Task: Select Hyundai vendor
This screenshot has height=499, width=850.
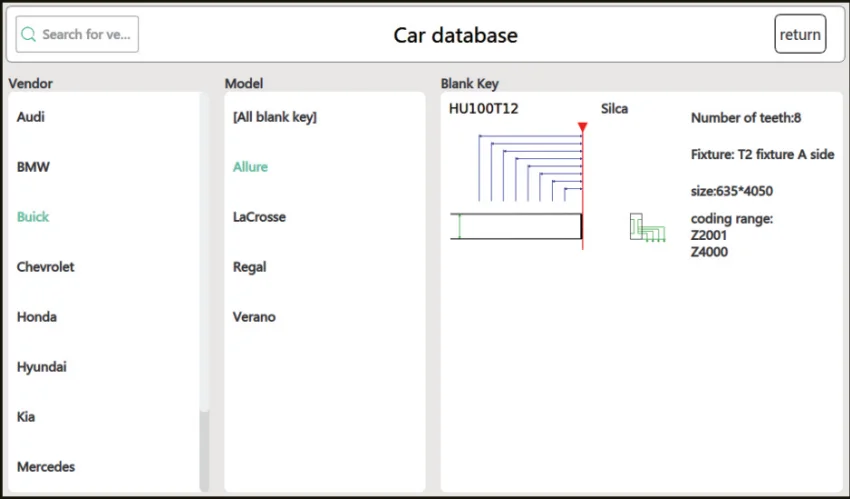Action: tap(42, 367)
